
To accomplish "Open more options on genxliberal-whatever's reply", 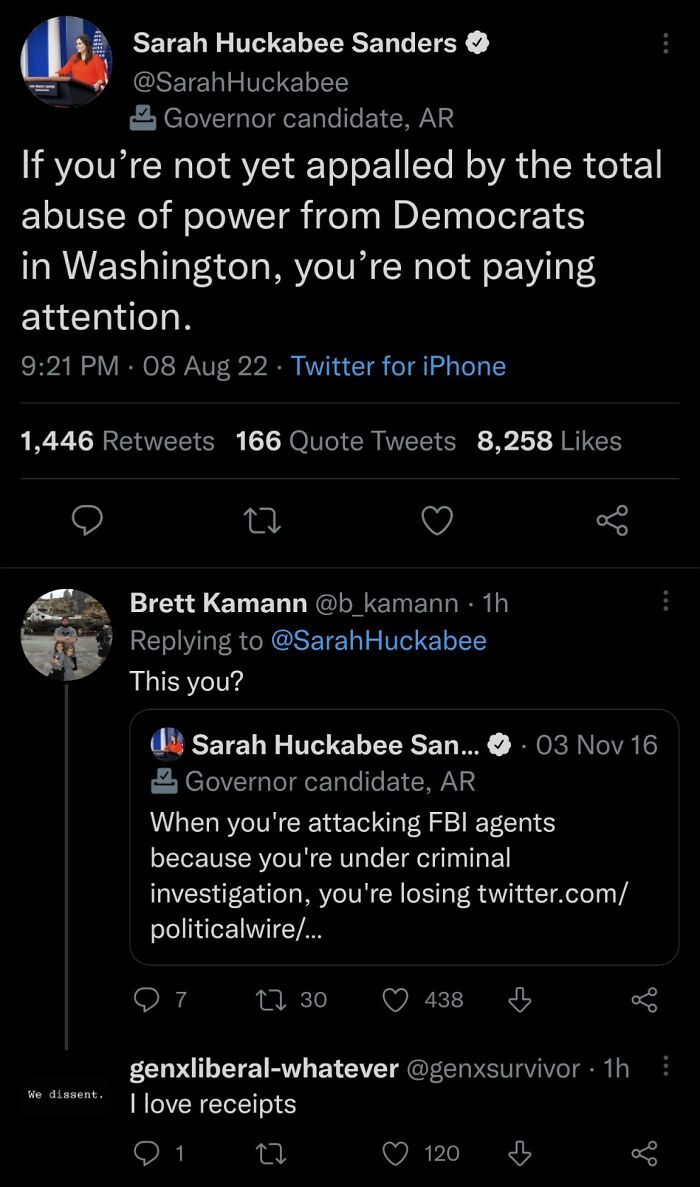I will coord(666,1066).
